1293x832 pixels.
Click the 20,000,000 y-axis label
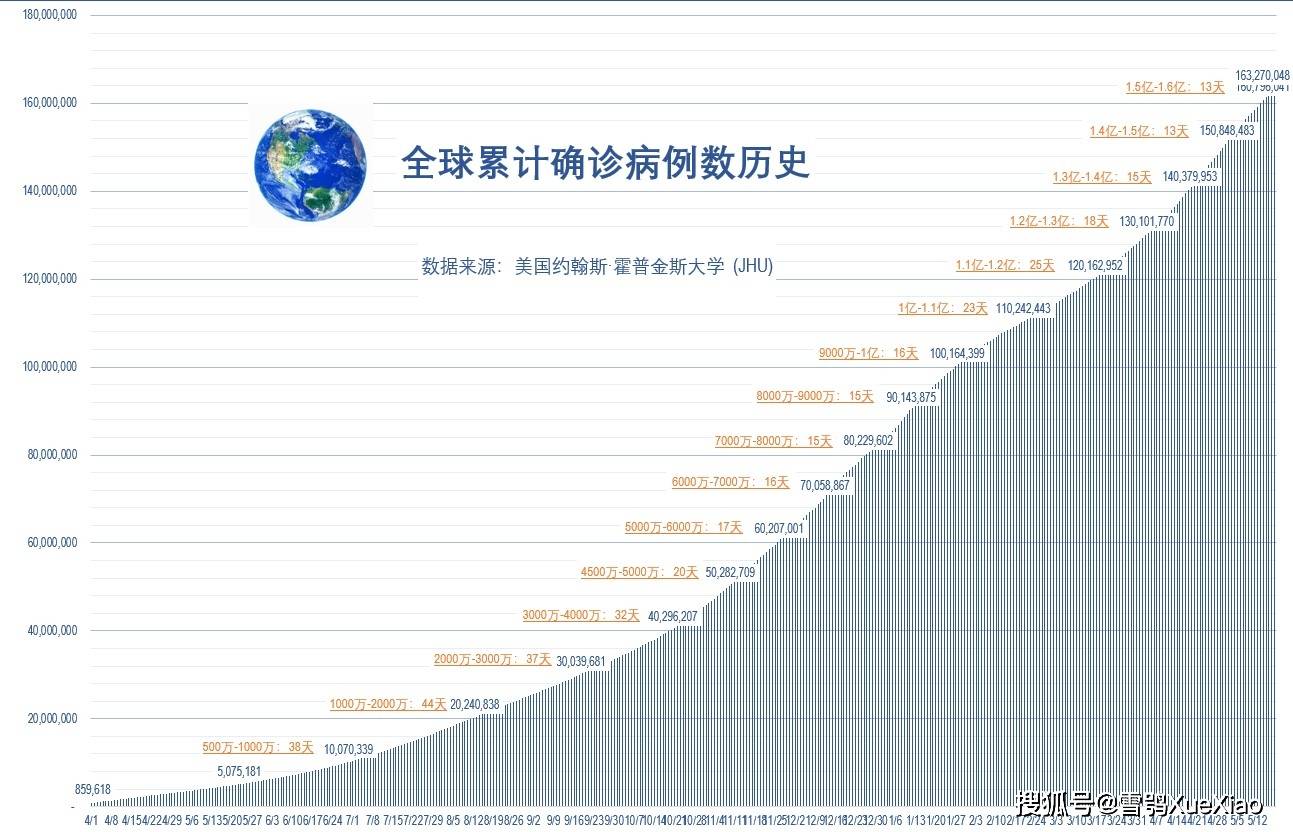click(52, 719)
